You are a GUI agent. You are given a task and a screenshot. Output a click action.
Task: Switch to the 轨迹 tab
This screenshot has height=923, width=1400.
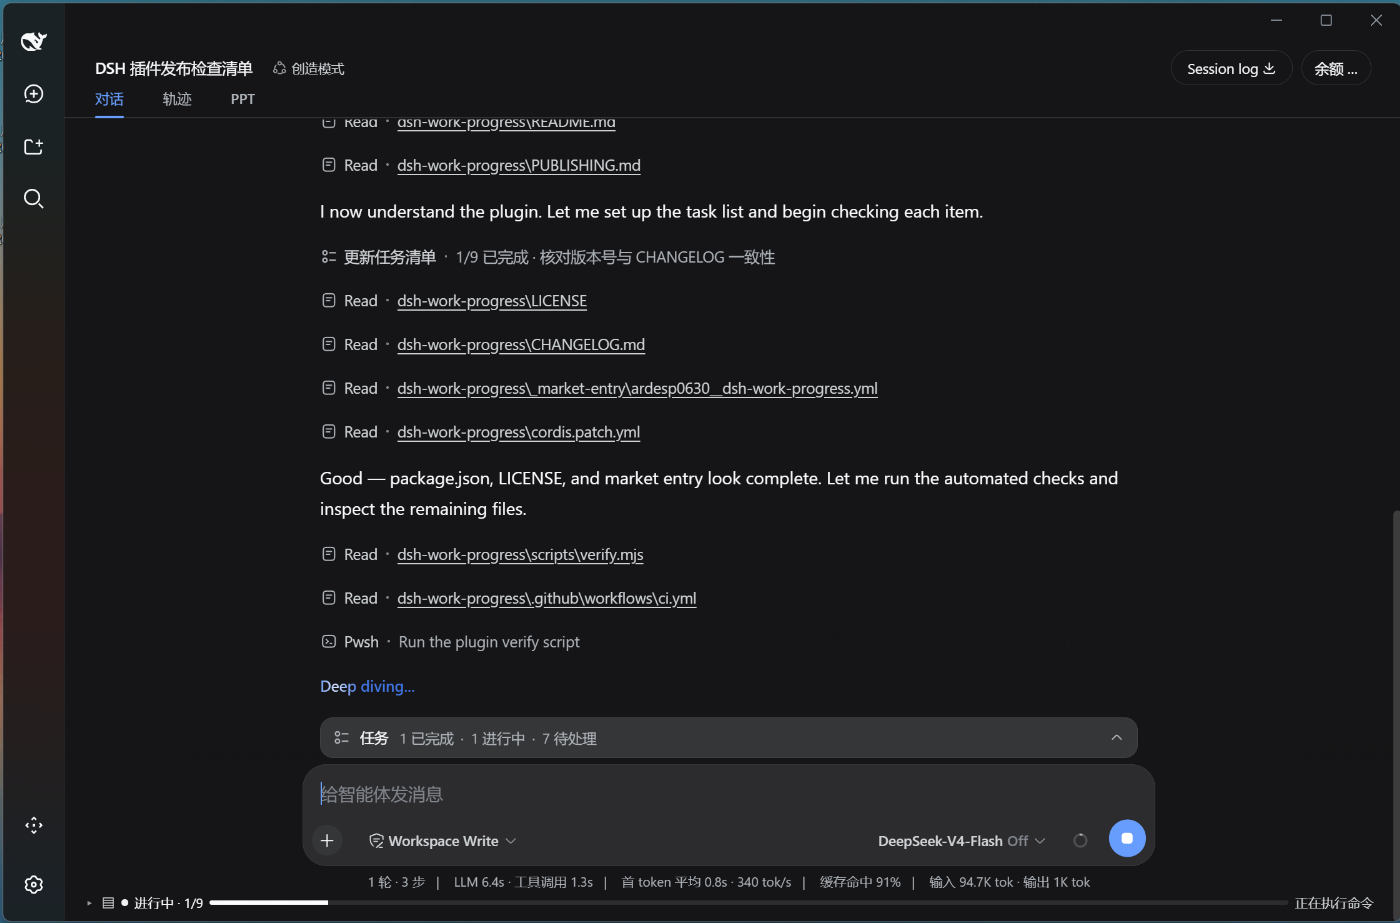177,99
